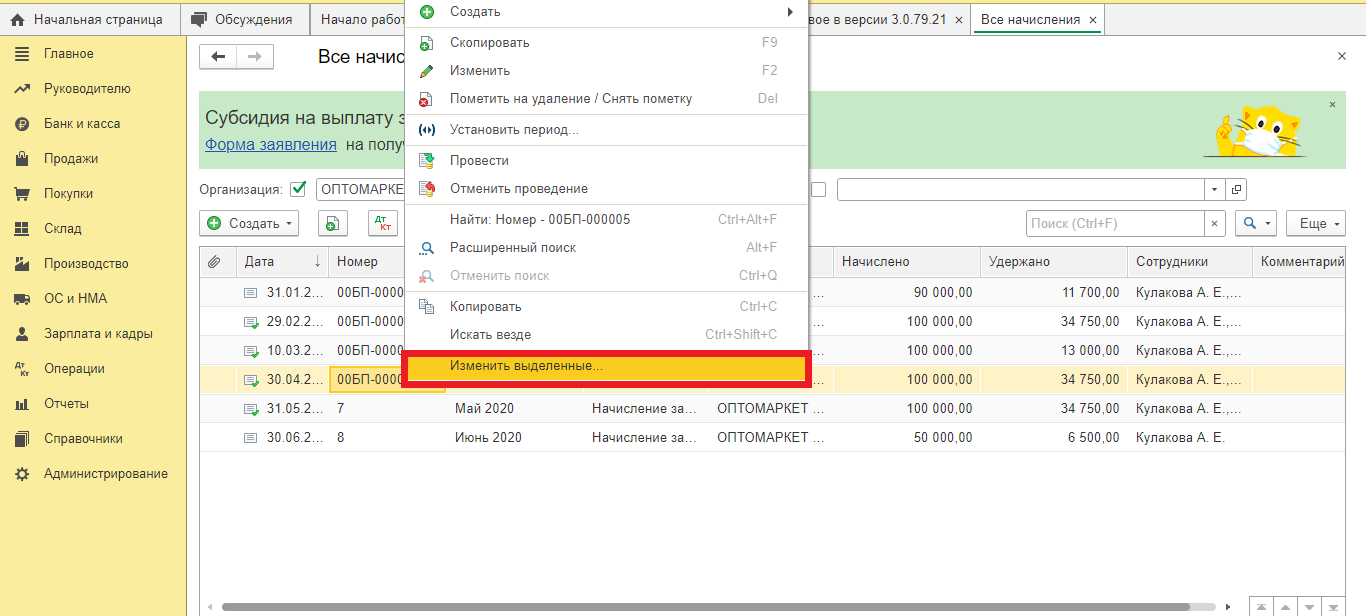Uncheck the Организация filter checkbox
The width and height of the screenshot is (1366, 616).
tap(297, 189)
